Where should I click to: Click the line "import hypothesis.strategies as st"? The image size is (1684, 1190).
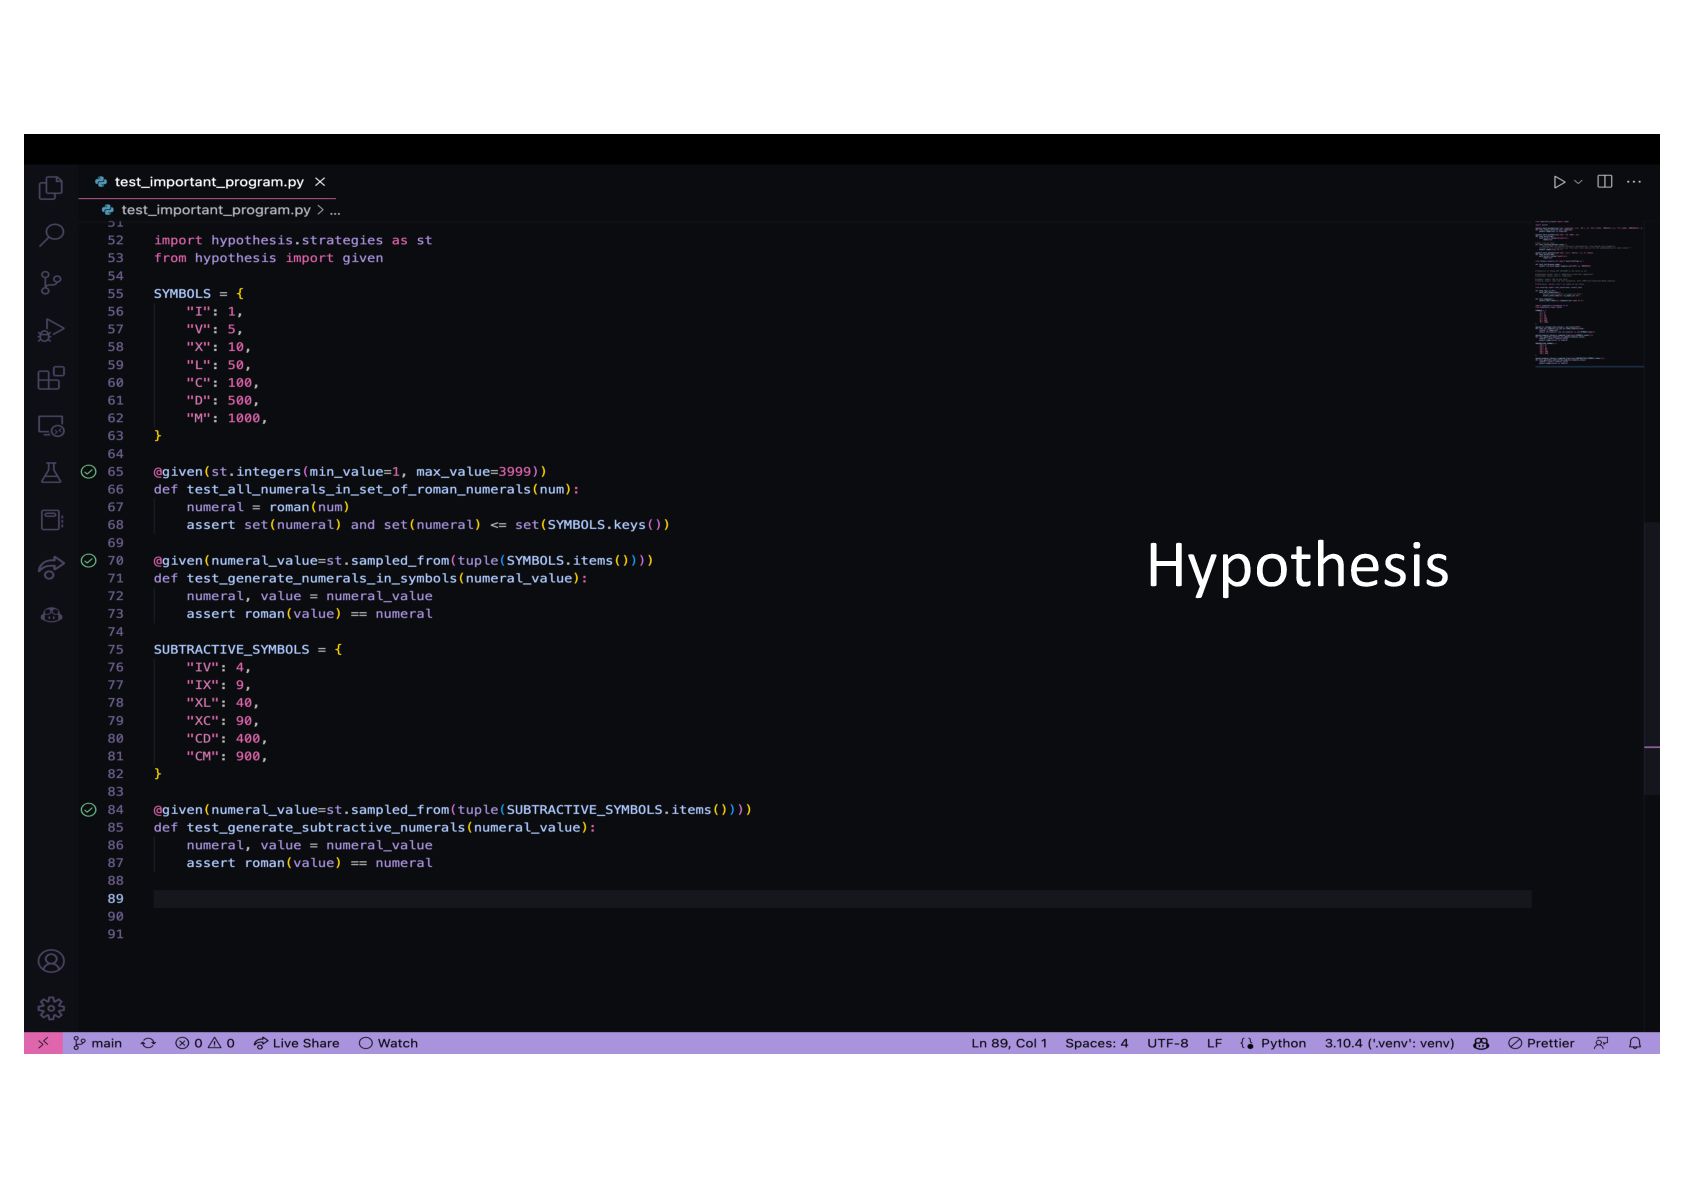click(x=293, y=240)
